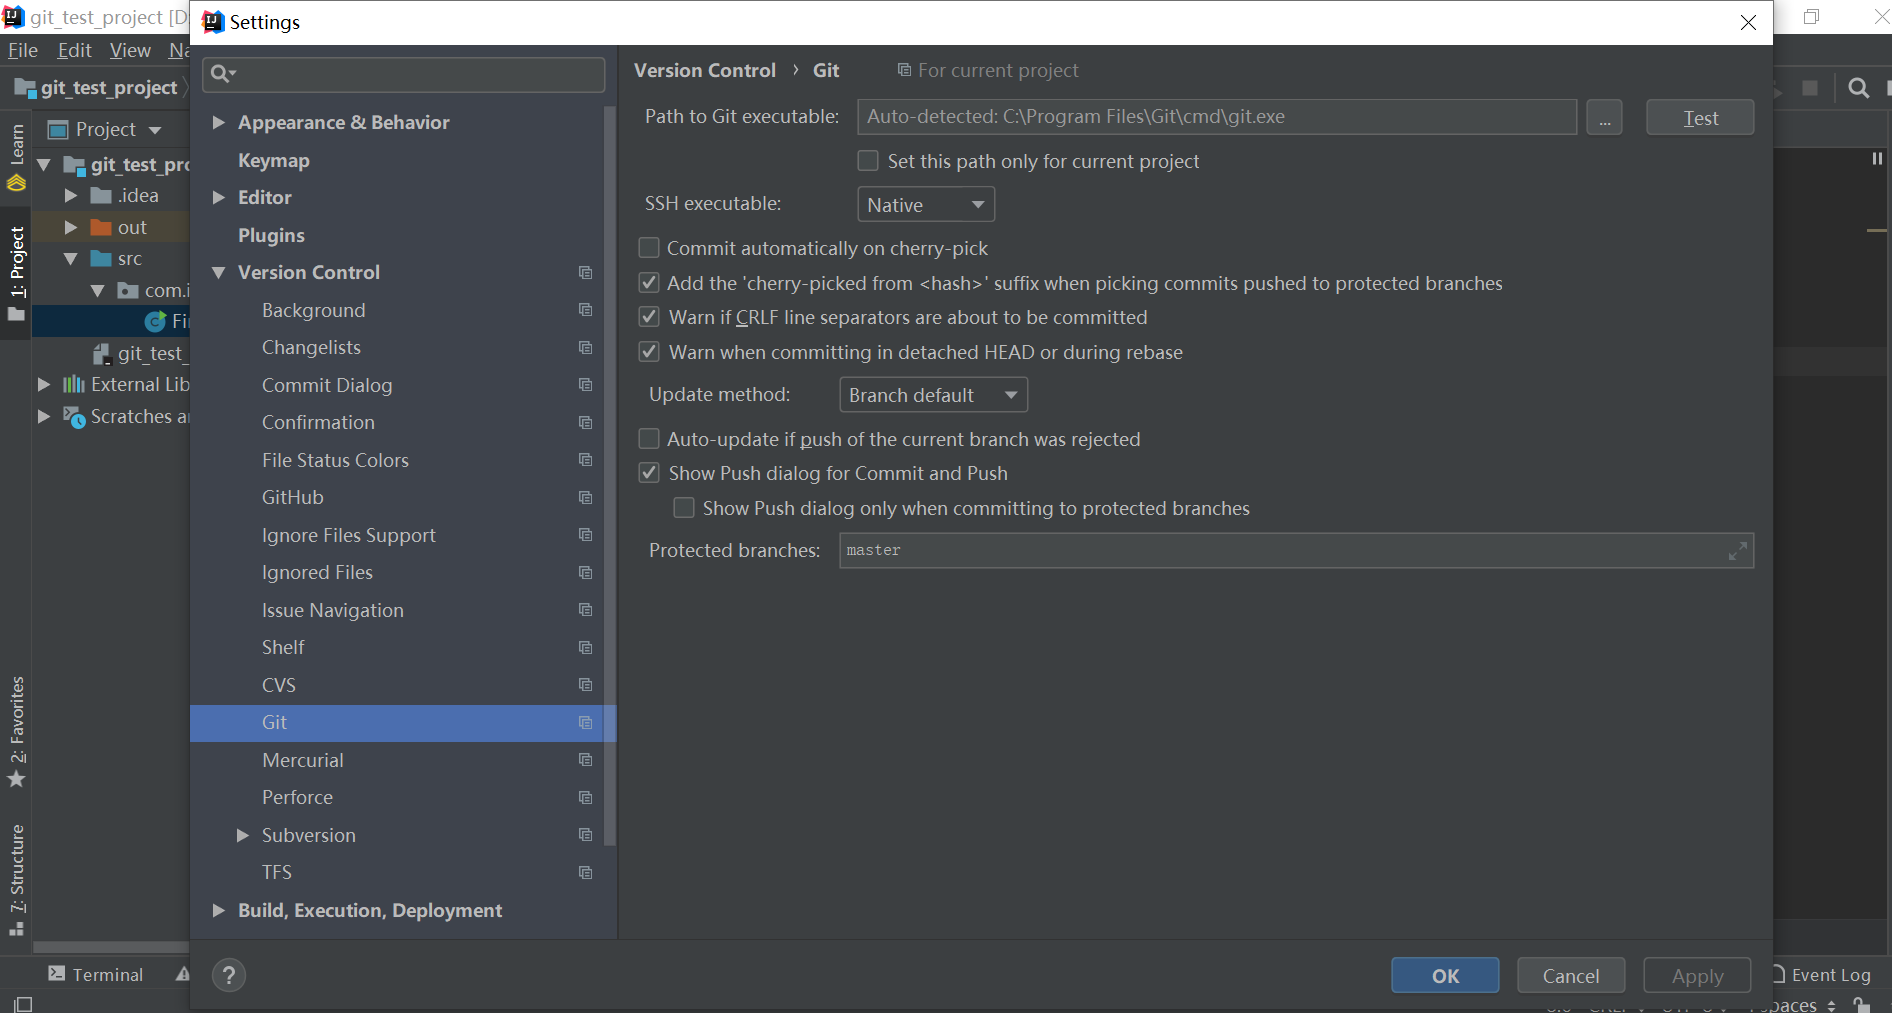The image size is (1892, 1013).
Task: Click project-level icon next to Background
Action: click(x=585, y=310)
